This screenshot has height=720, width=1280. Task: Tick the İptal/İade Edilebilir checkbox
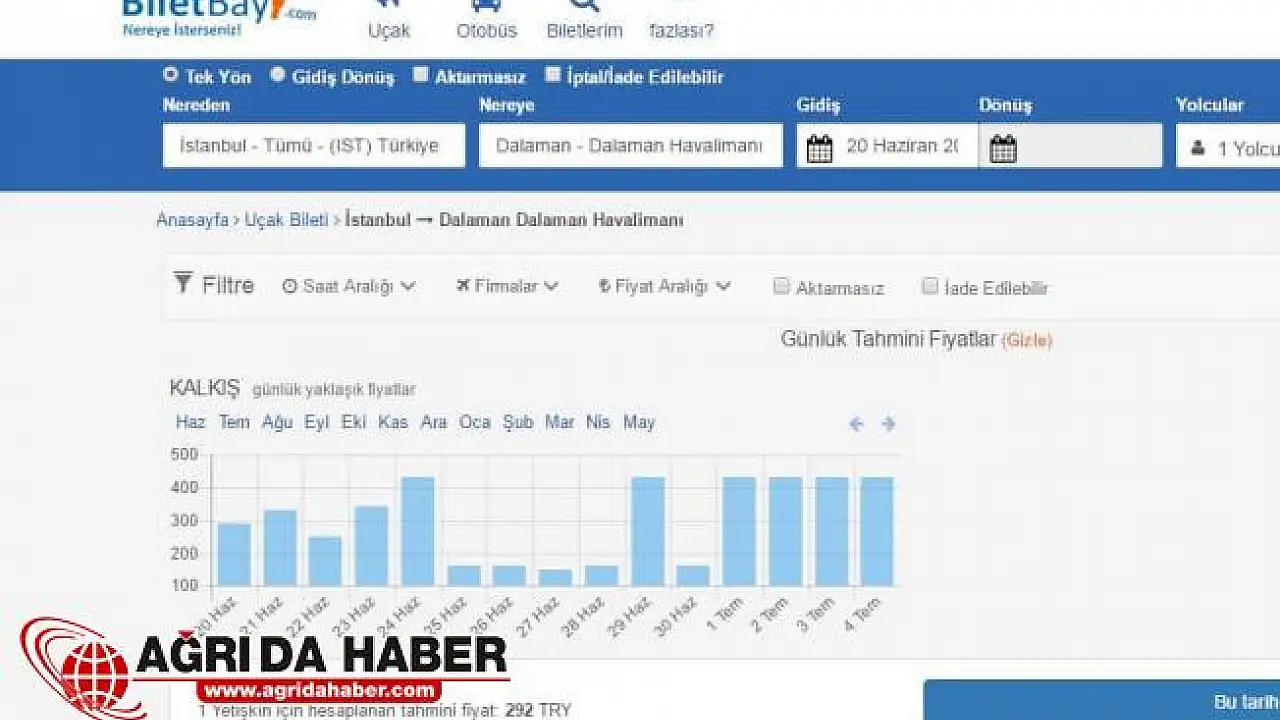click(x=552, y=74)
